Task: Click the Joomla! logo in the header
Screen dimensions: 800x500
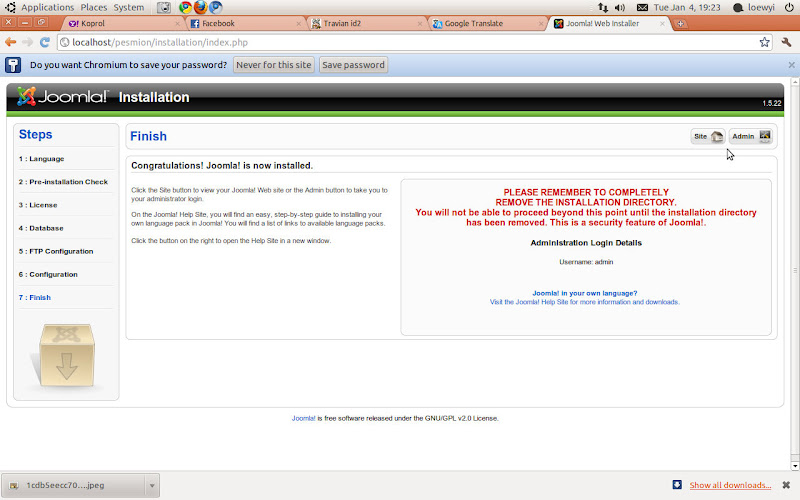Action: point(62,96)
